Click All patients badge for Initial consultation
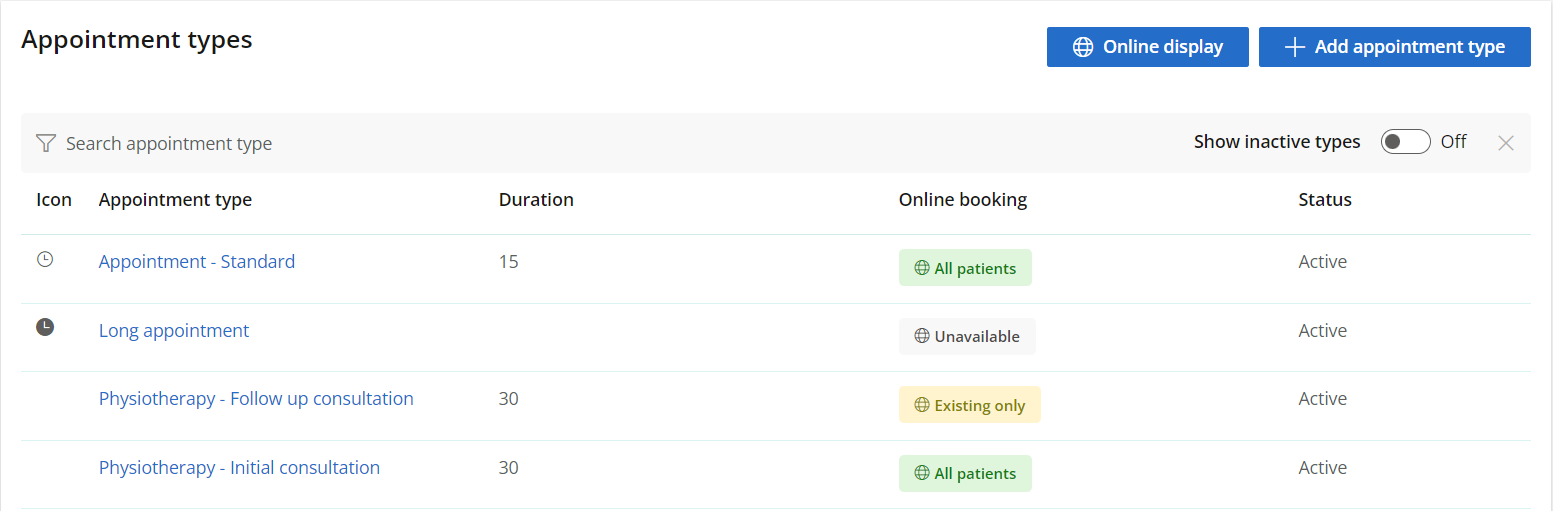The image size is (1553, 511). pos(965,473)
